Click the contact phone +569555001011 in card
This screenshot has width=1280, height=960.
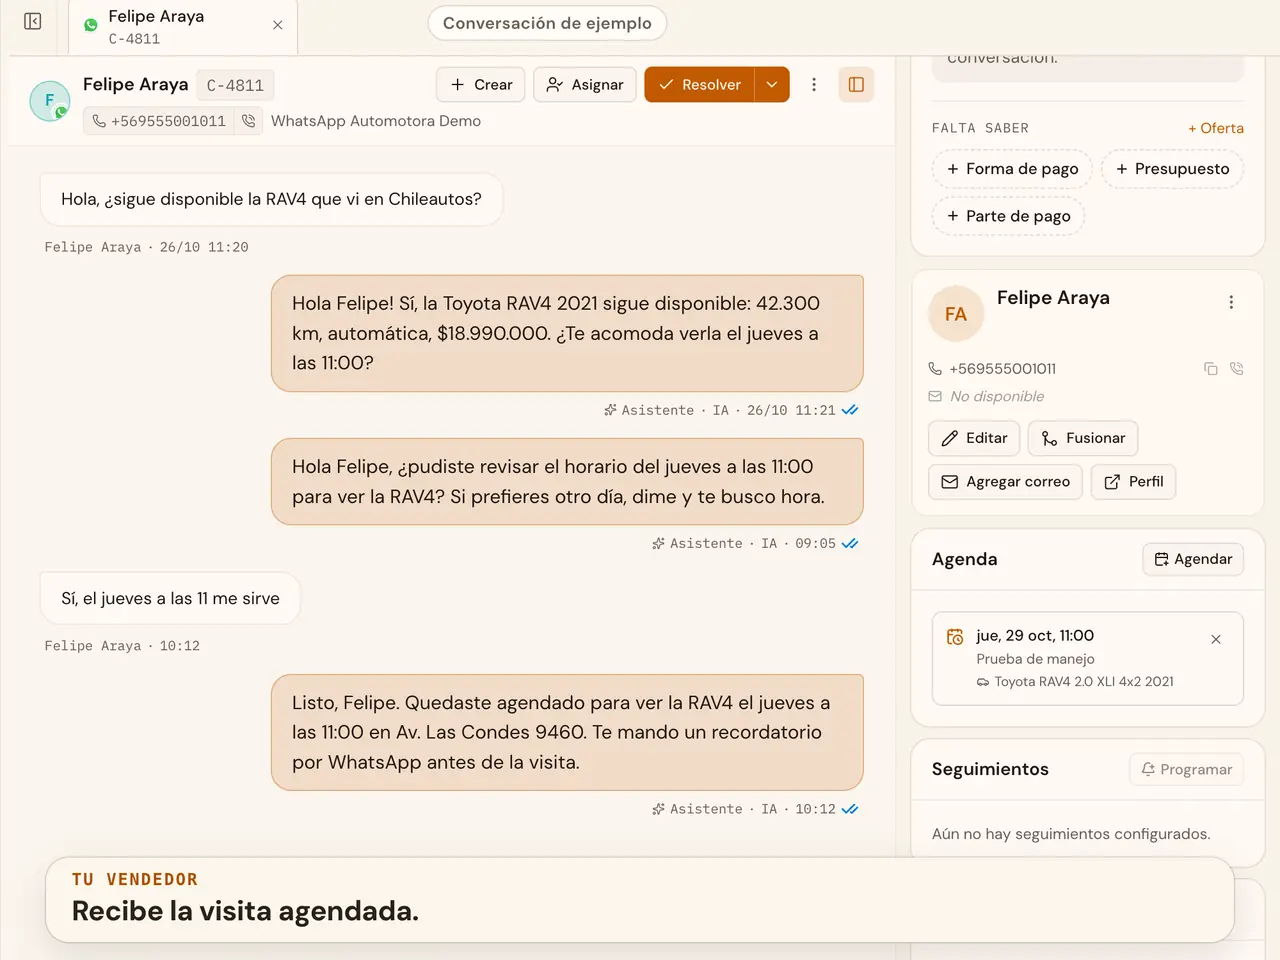click(1002, 369)
